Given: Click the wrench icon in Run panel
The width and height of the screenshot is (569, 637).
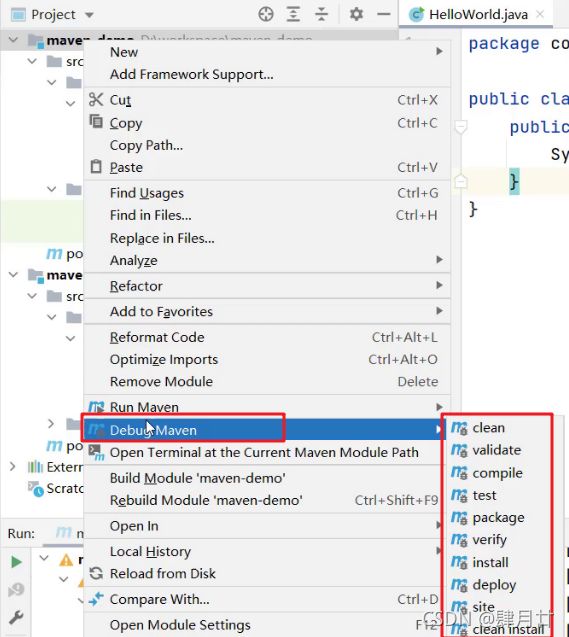Looking at the screenshot, I should point(16,618).
